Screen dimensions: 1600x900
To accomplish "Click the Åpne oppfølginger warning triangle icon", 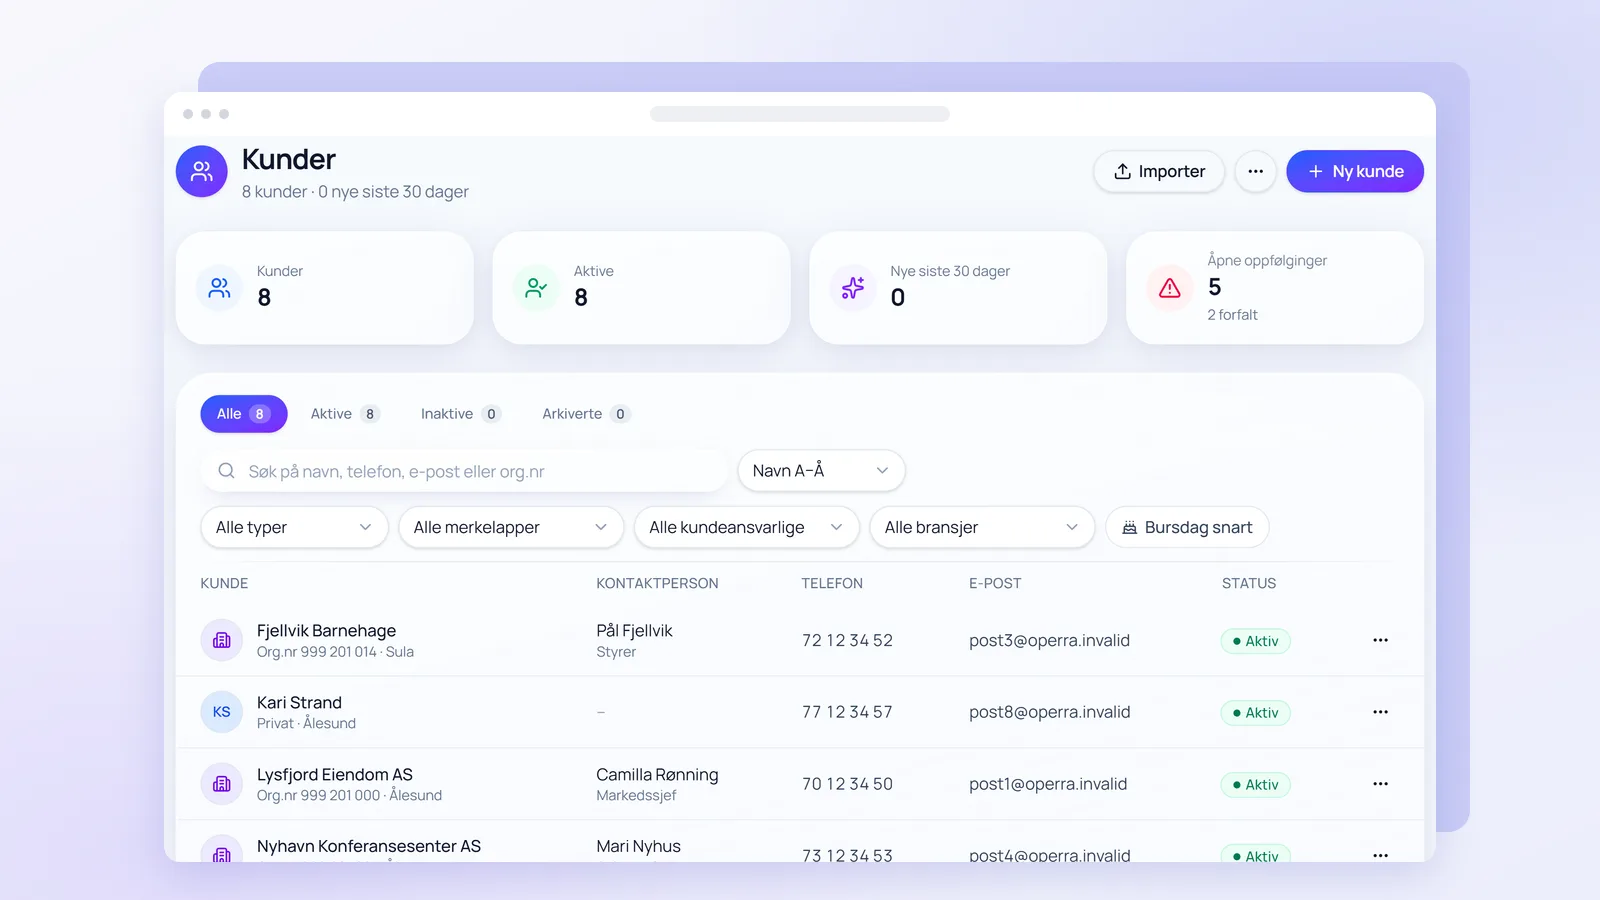I will tap(1169, 288).
